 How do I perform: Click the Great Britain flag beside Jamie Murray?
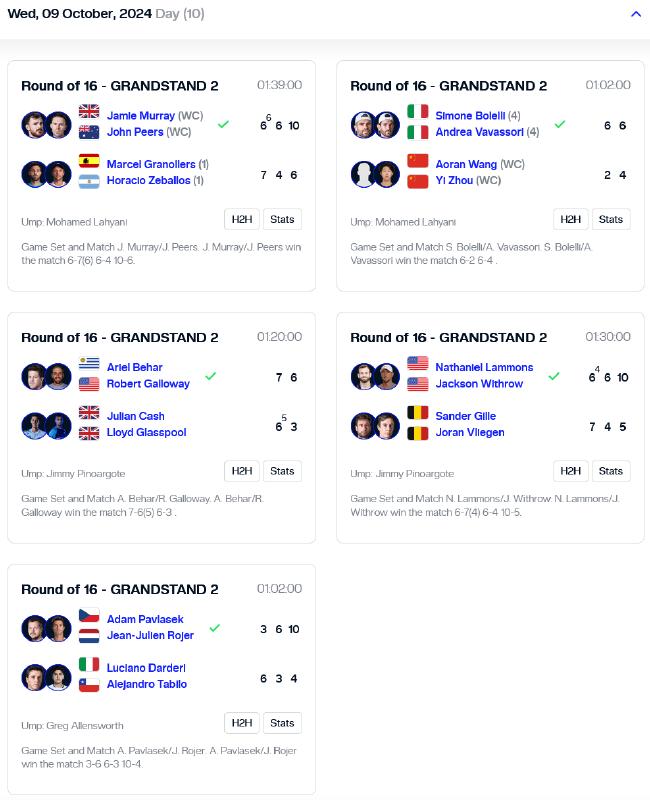pos(89,111)
